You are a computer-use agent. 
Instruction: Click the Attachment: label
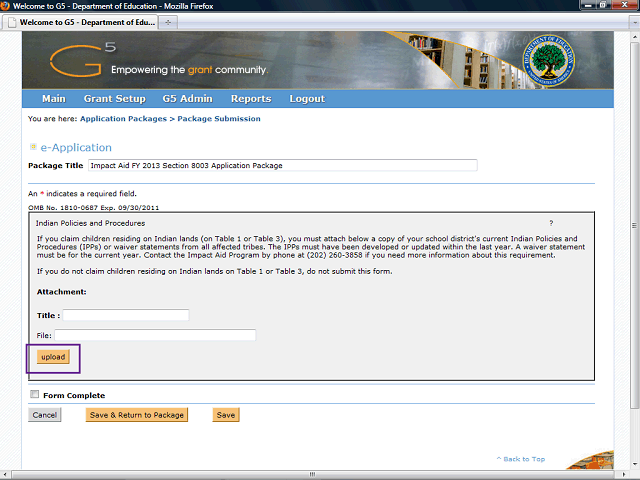point(62,292)
